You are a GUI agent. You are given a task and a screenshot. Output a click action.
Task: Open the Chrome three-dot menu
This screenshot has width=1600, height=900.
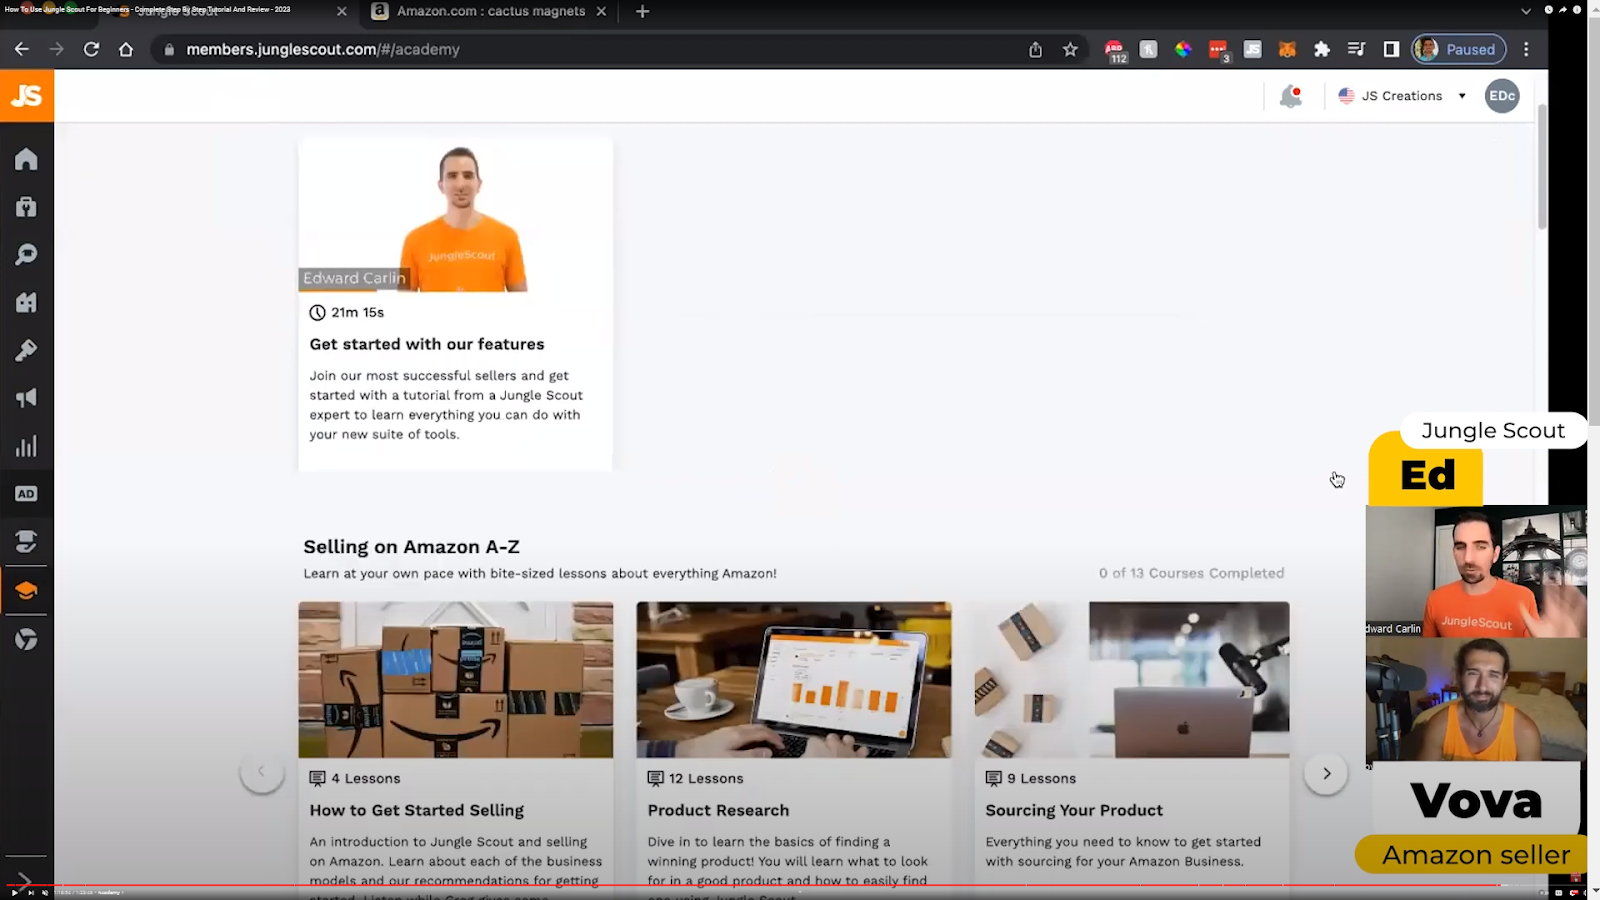pyautogui.click(x=1526, y=49)
